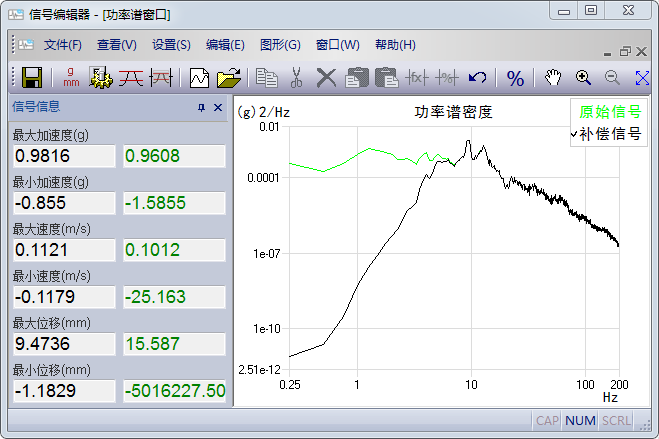Click the zoom in magnifier icon
Screen dimensions: 659x439
(x=583, y=77)
